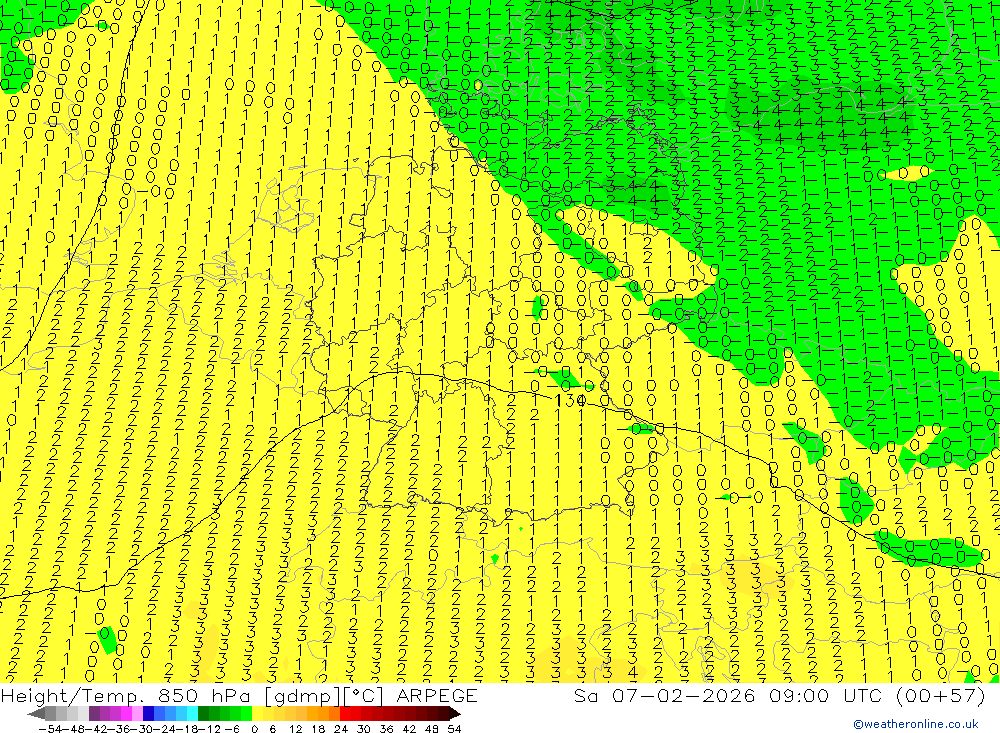This screenshot has height=733, width=1000.
Task: Click the '30' legend value
Action: [364, 729]
